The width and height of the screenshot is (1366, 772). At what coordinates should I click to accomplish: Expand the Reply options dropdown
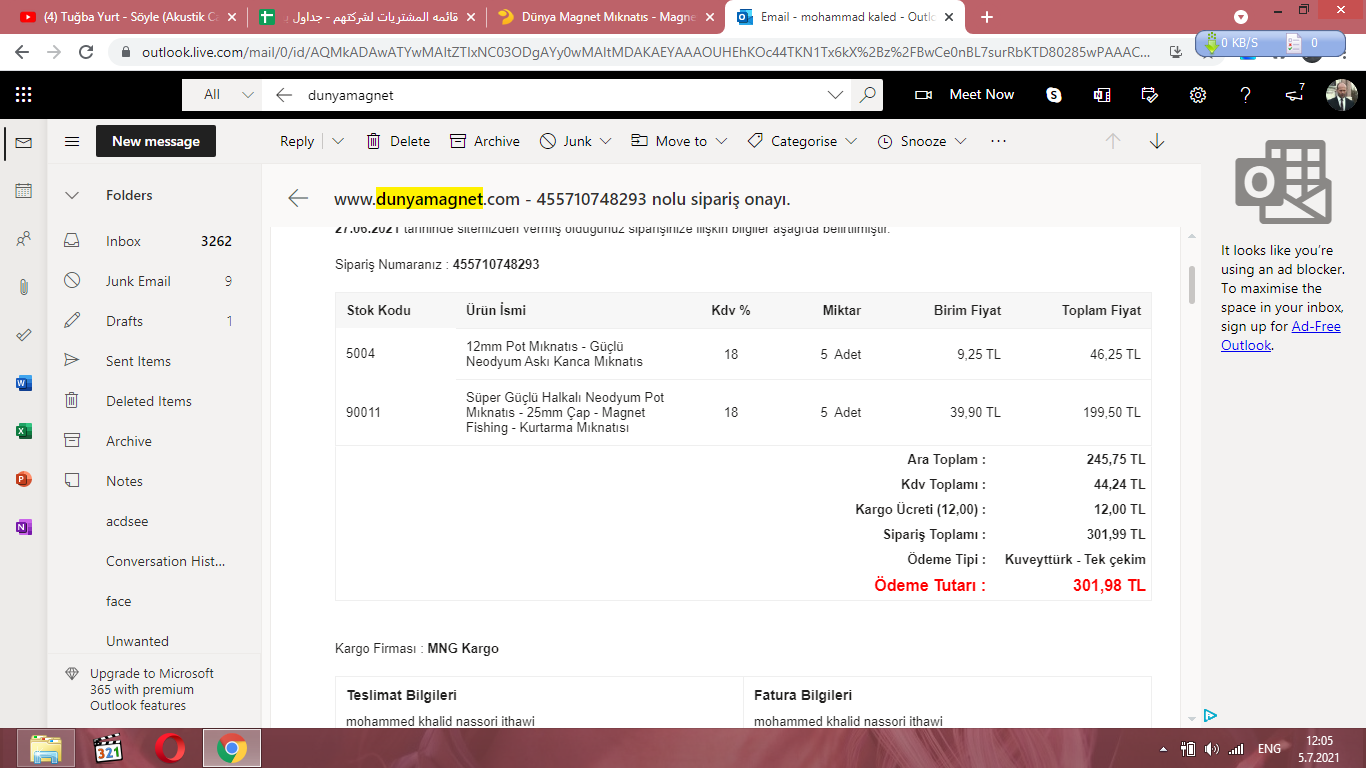[338, 142]
